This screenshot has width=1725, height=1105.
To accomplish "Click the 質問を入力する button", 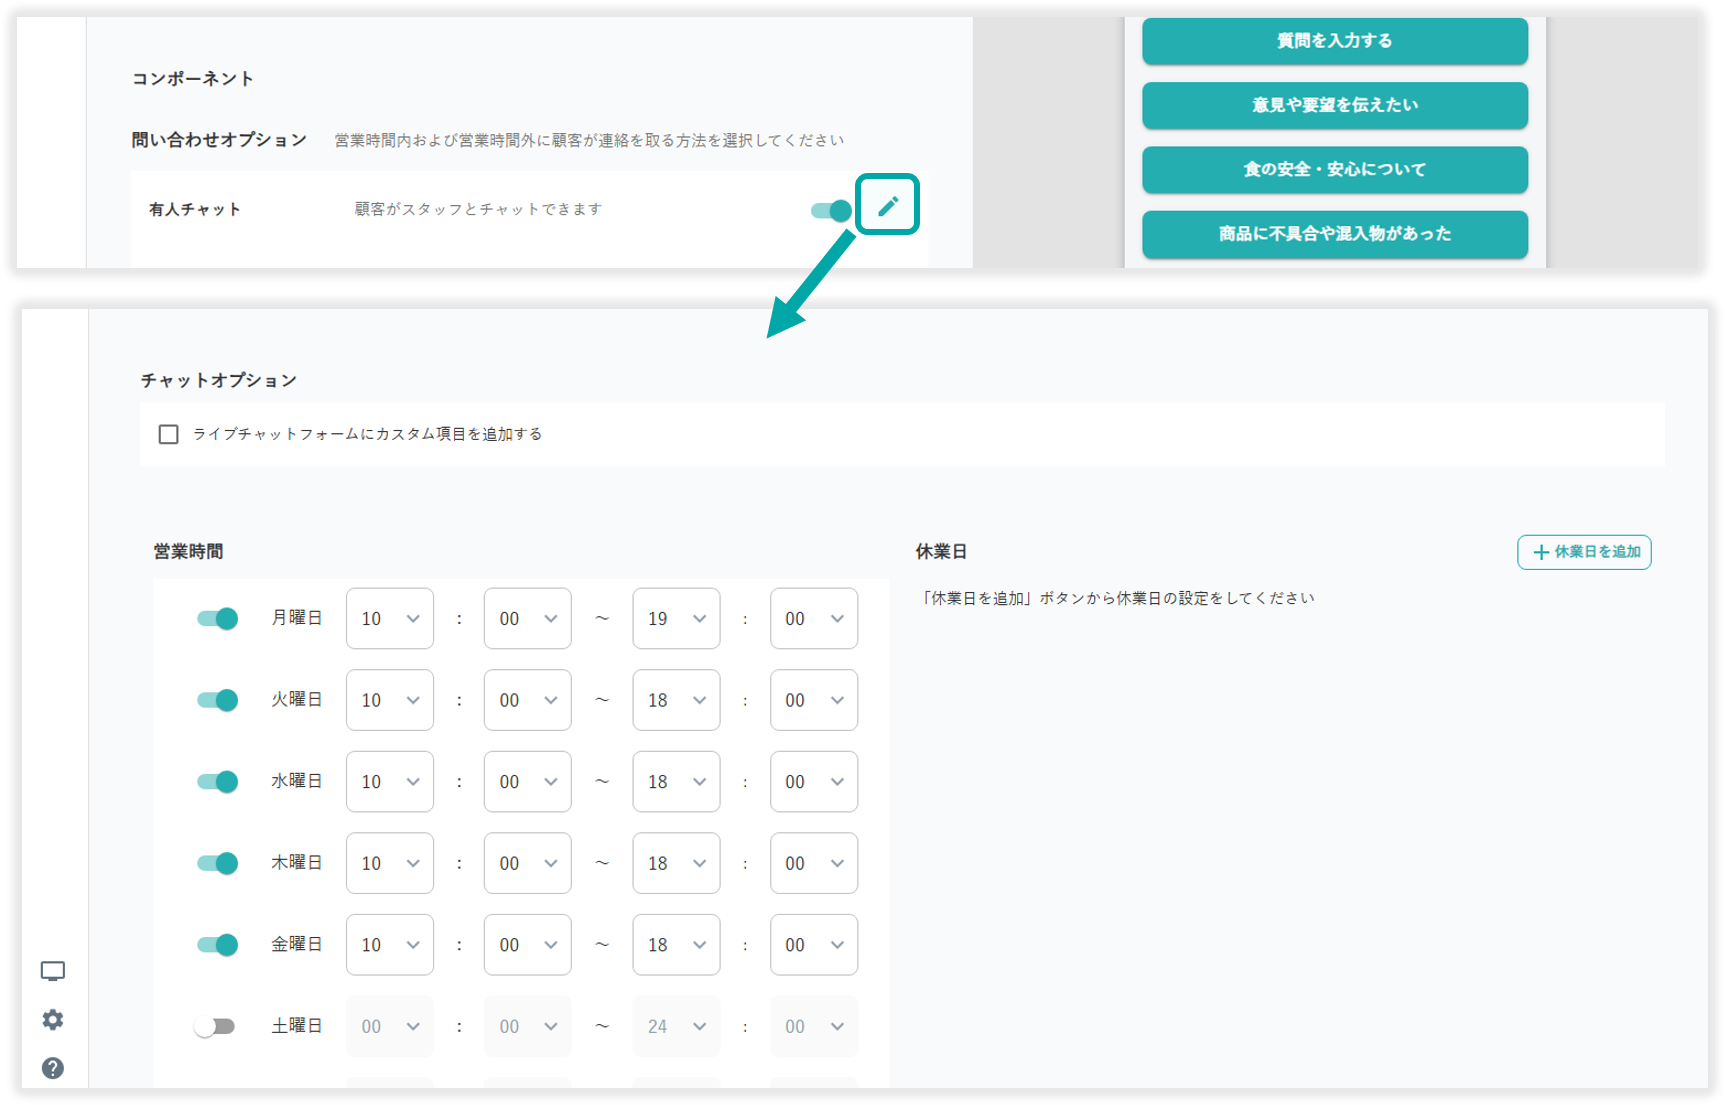I will 1335,41.
